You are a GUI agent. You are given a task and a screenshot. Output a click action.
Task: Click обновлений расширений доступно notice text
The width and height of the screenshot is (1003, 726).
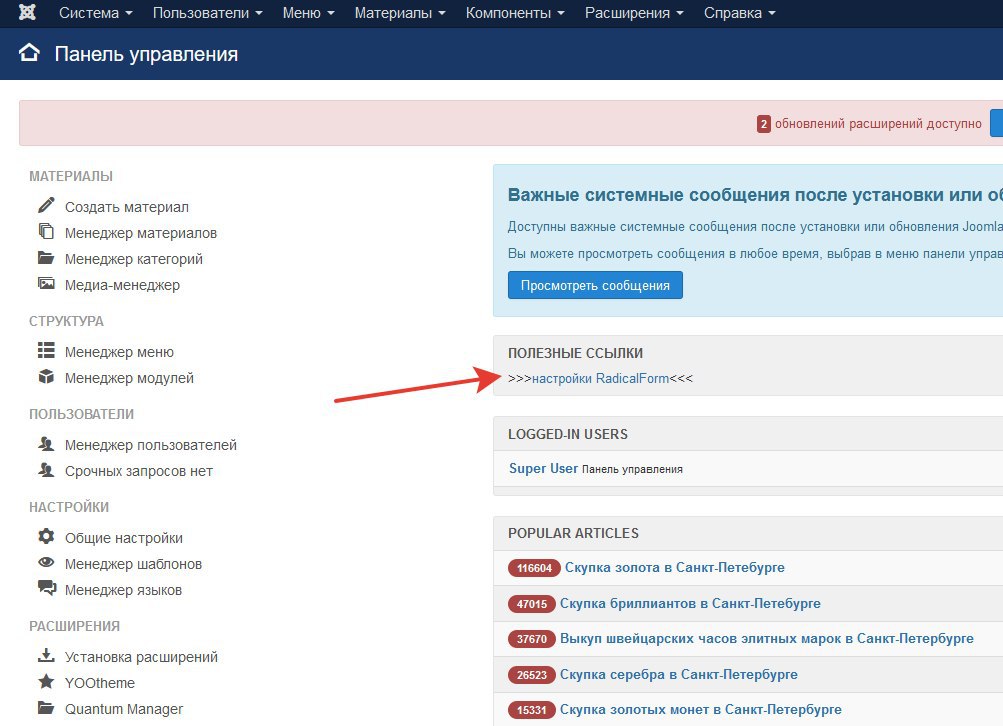(878, 124)
